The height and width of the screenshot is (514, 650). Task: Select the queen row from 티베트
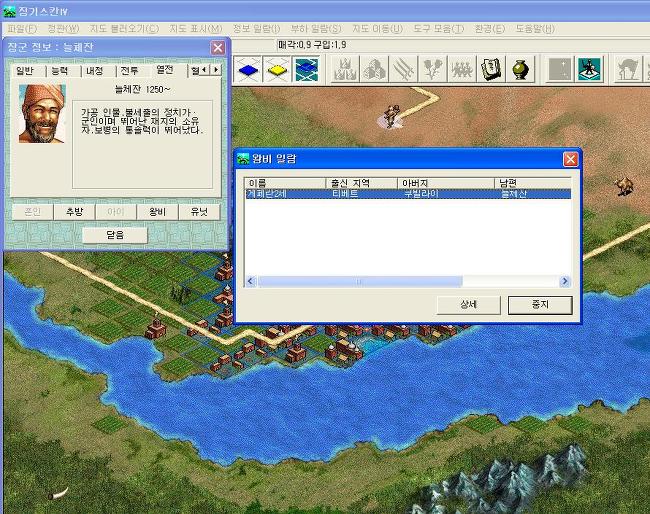tap(408, 194)
